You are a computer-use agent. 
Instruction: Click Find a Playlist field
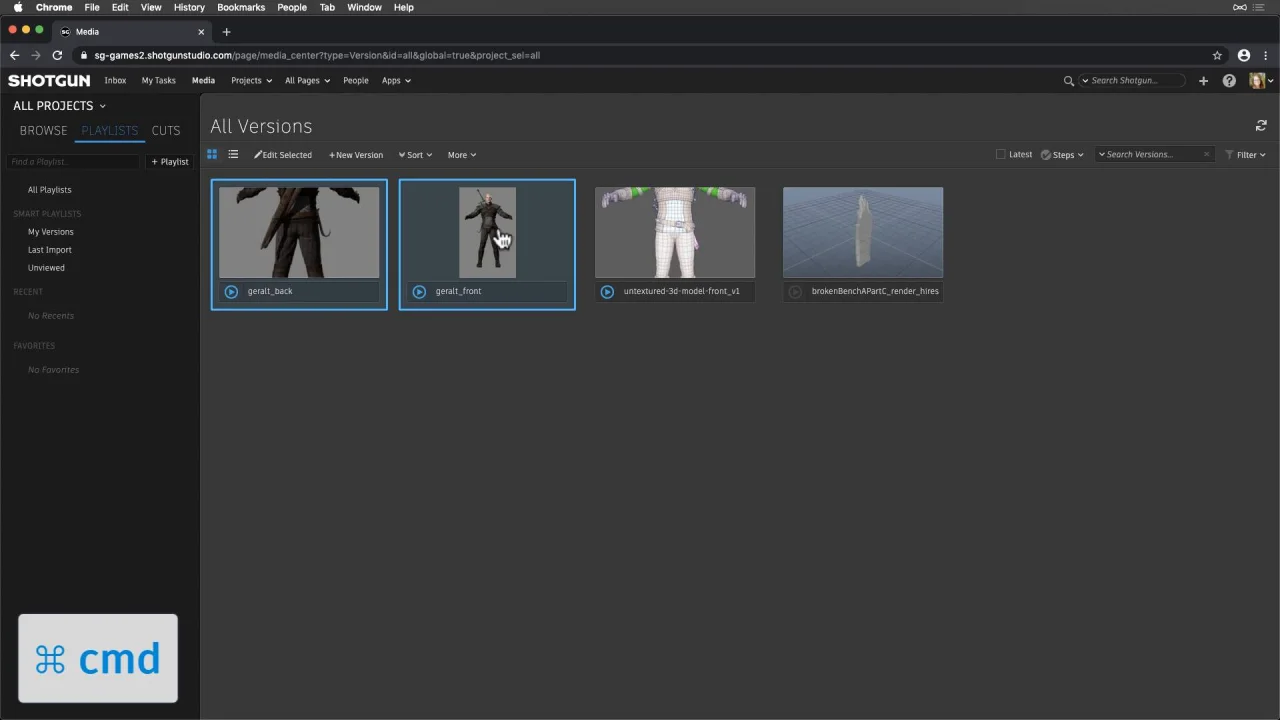pos(74,162)
